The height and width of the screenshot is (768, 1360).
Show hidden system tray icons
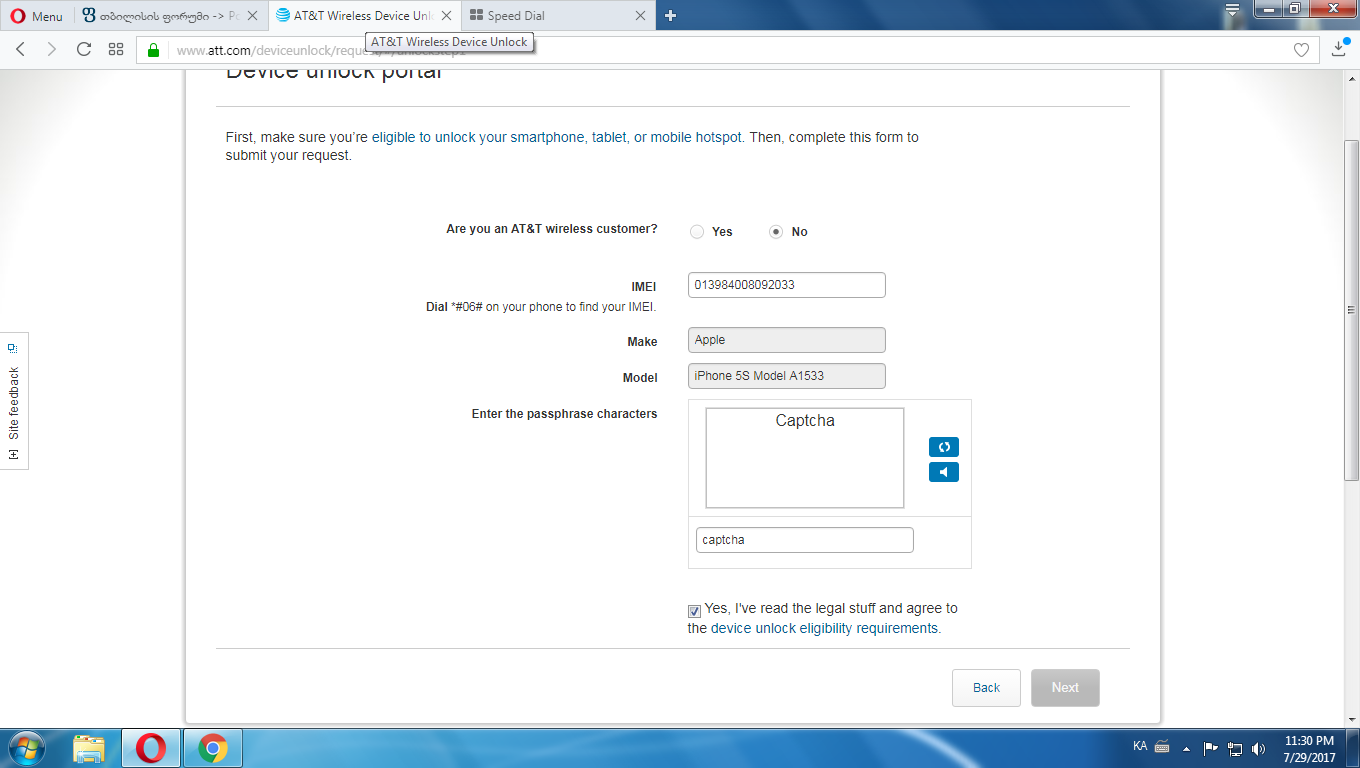1186,748
